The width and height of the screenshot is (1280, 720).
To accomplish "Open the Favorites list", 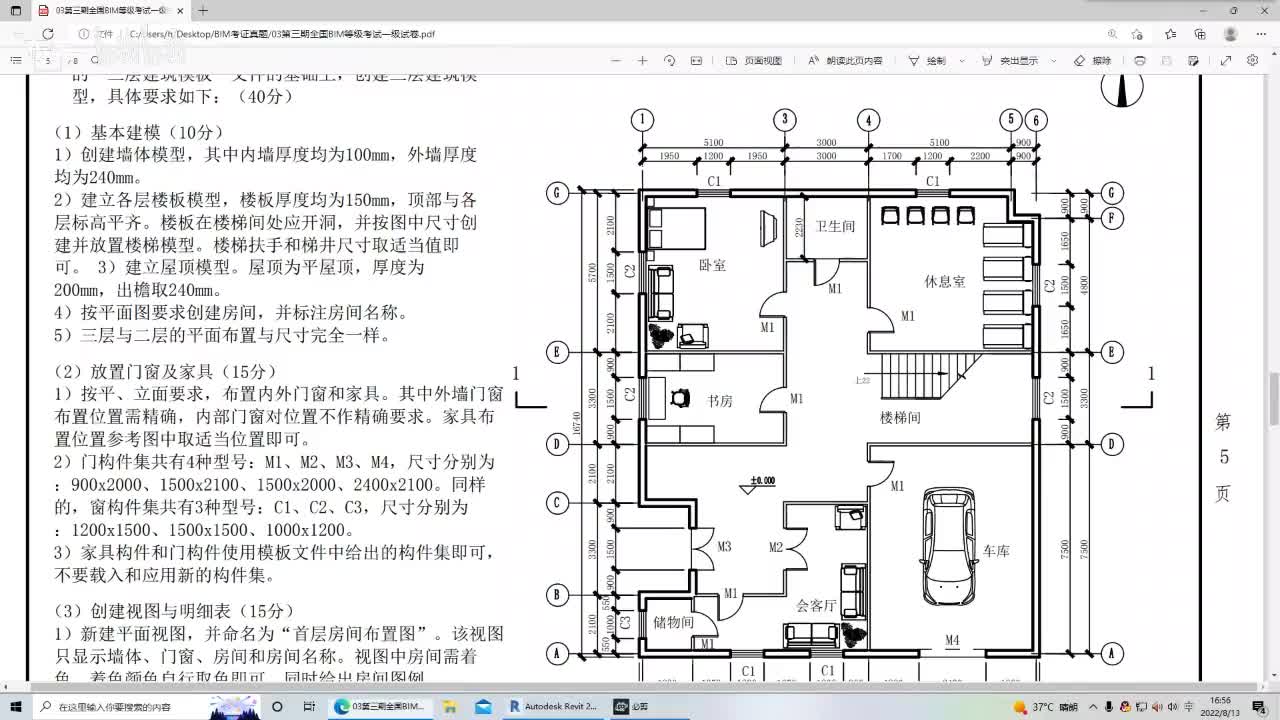I will pyautogui.click(x=1171, y=34).
